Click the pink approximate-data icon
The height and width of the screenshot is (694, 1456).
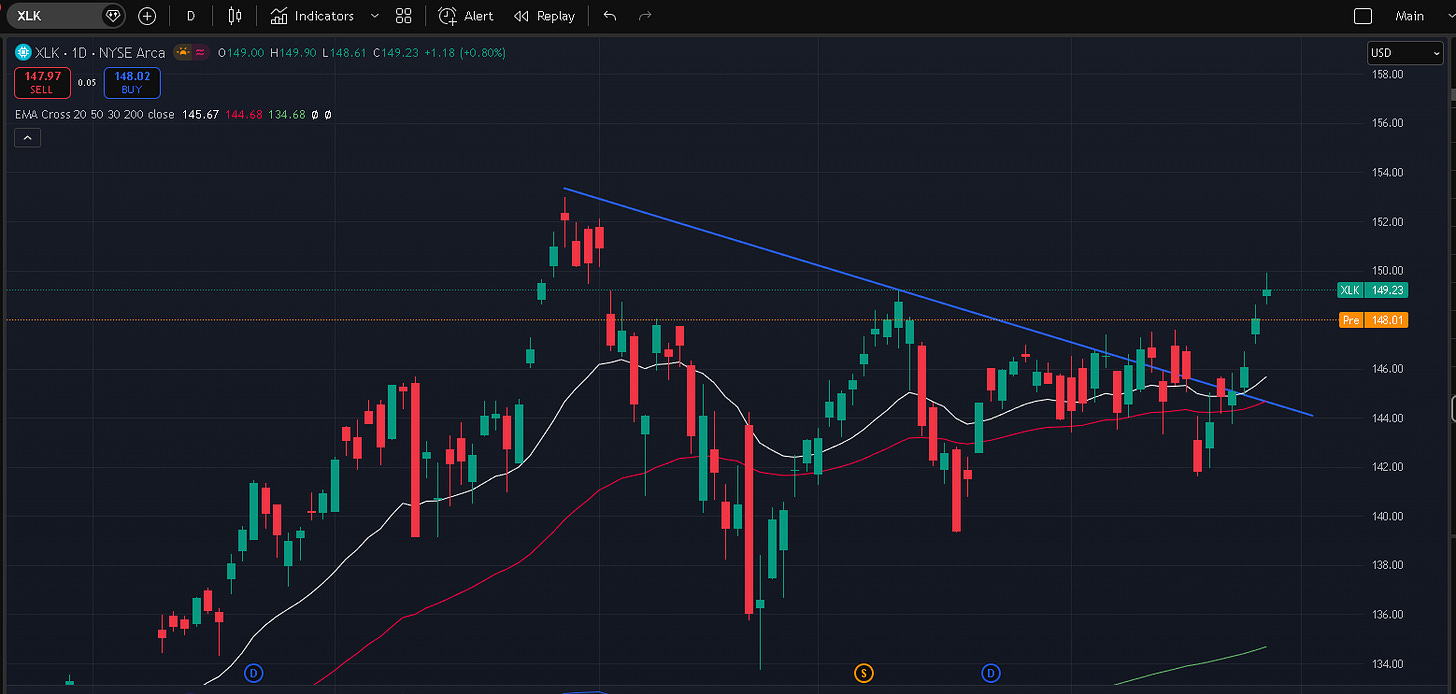point(200,53)
